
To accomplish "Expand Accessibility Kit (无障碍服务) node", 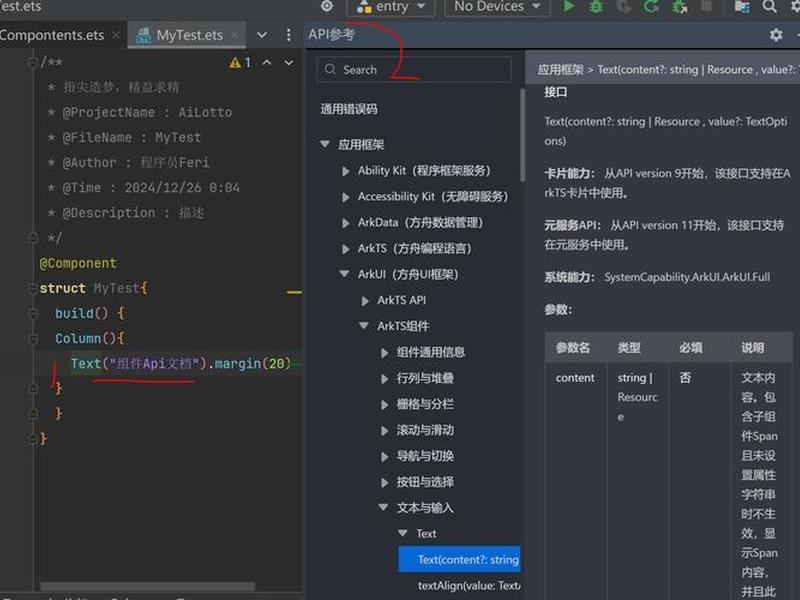I will pyautogui.click(x=345, y=197).
